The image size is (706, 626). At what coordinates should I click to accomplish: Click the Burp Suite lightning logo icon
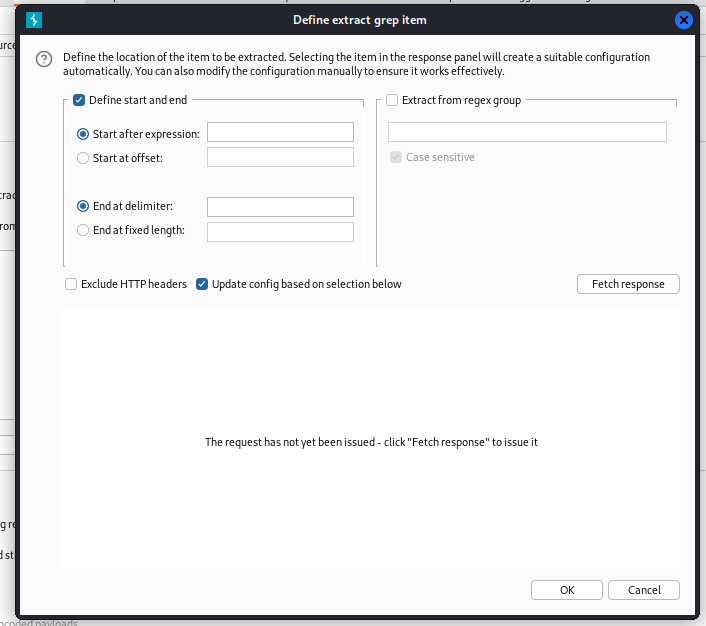point(32,19)
